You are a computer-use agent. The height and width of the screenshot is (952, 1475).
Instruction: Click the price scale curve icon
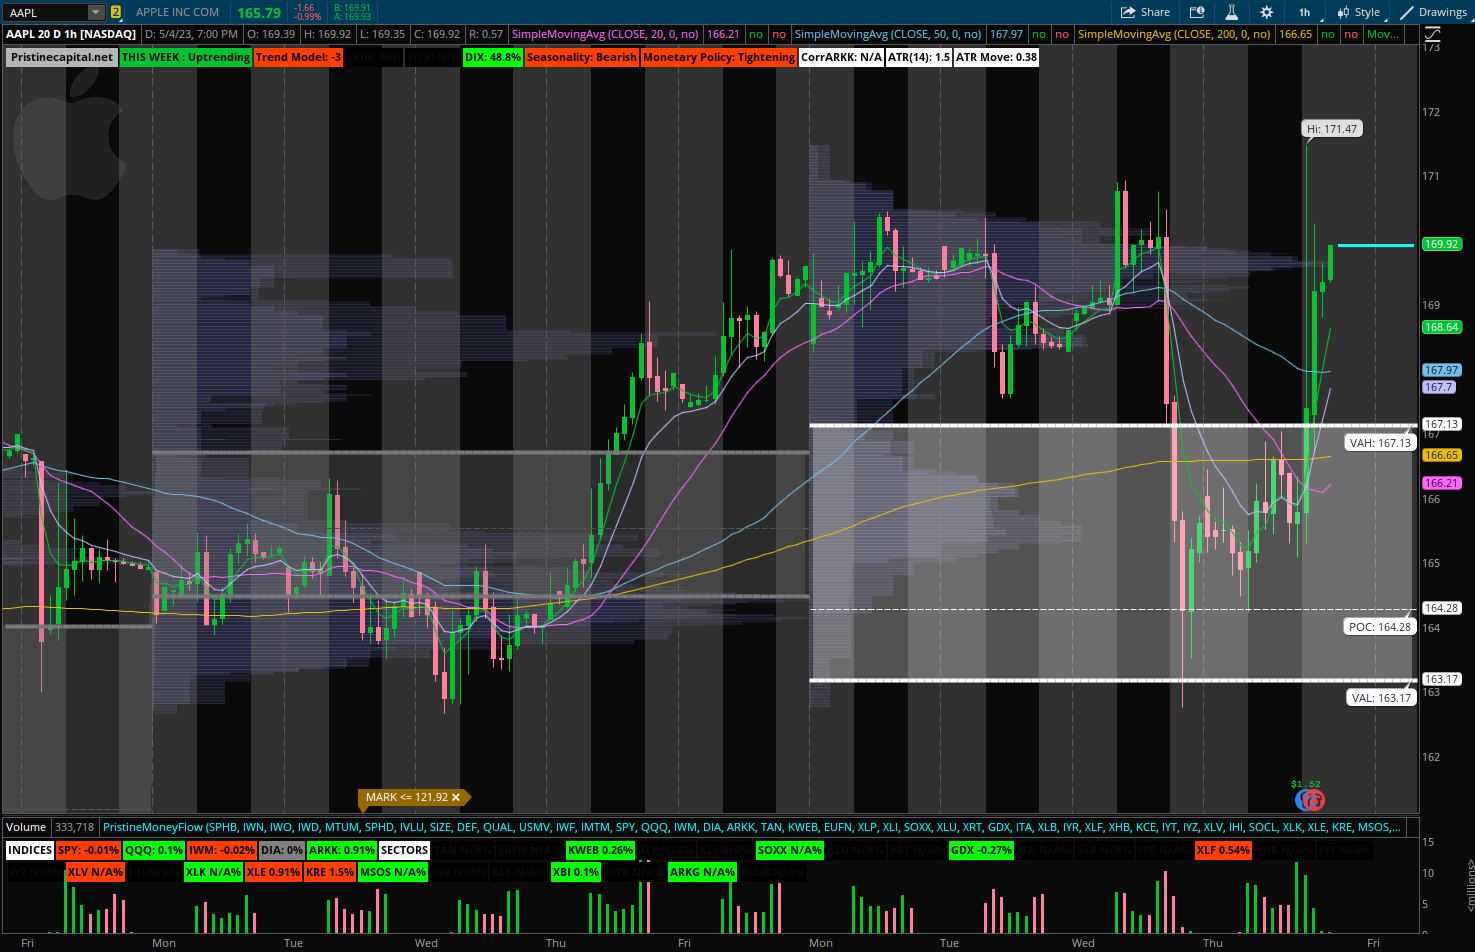coord(1432,34)
